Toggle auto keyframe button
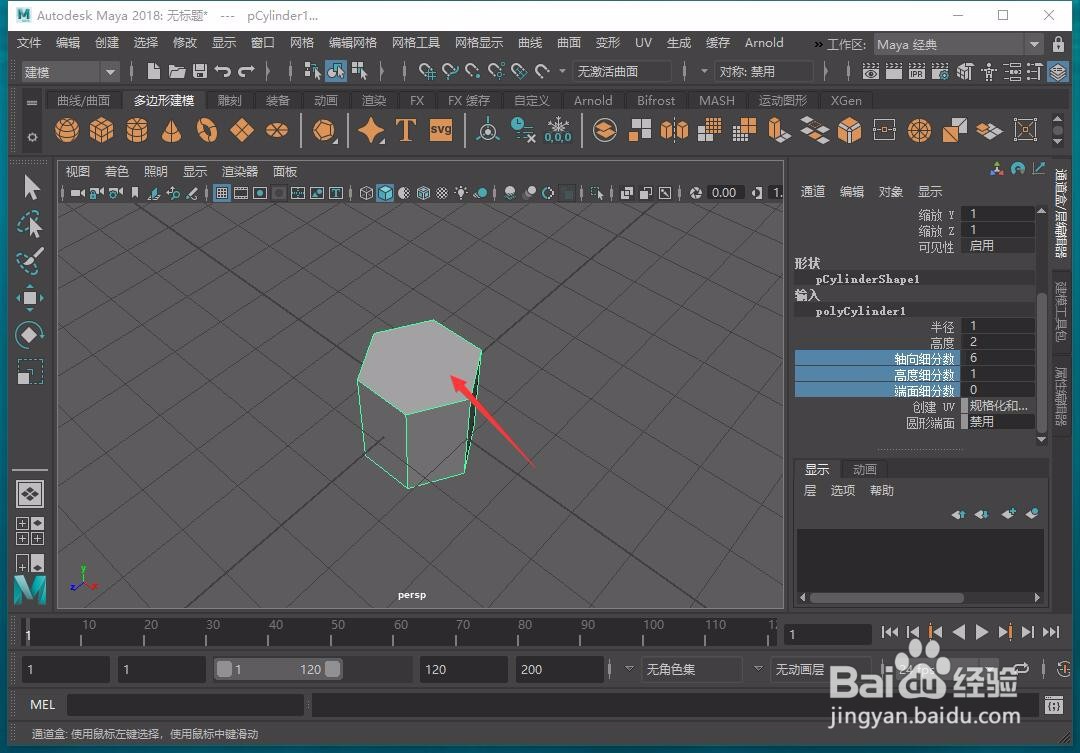Image resolution: width=1080 pixels, height=753 pixels. (x=1063, y=668)
